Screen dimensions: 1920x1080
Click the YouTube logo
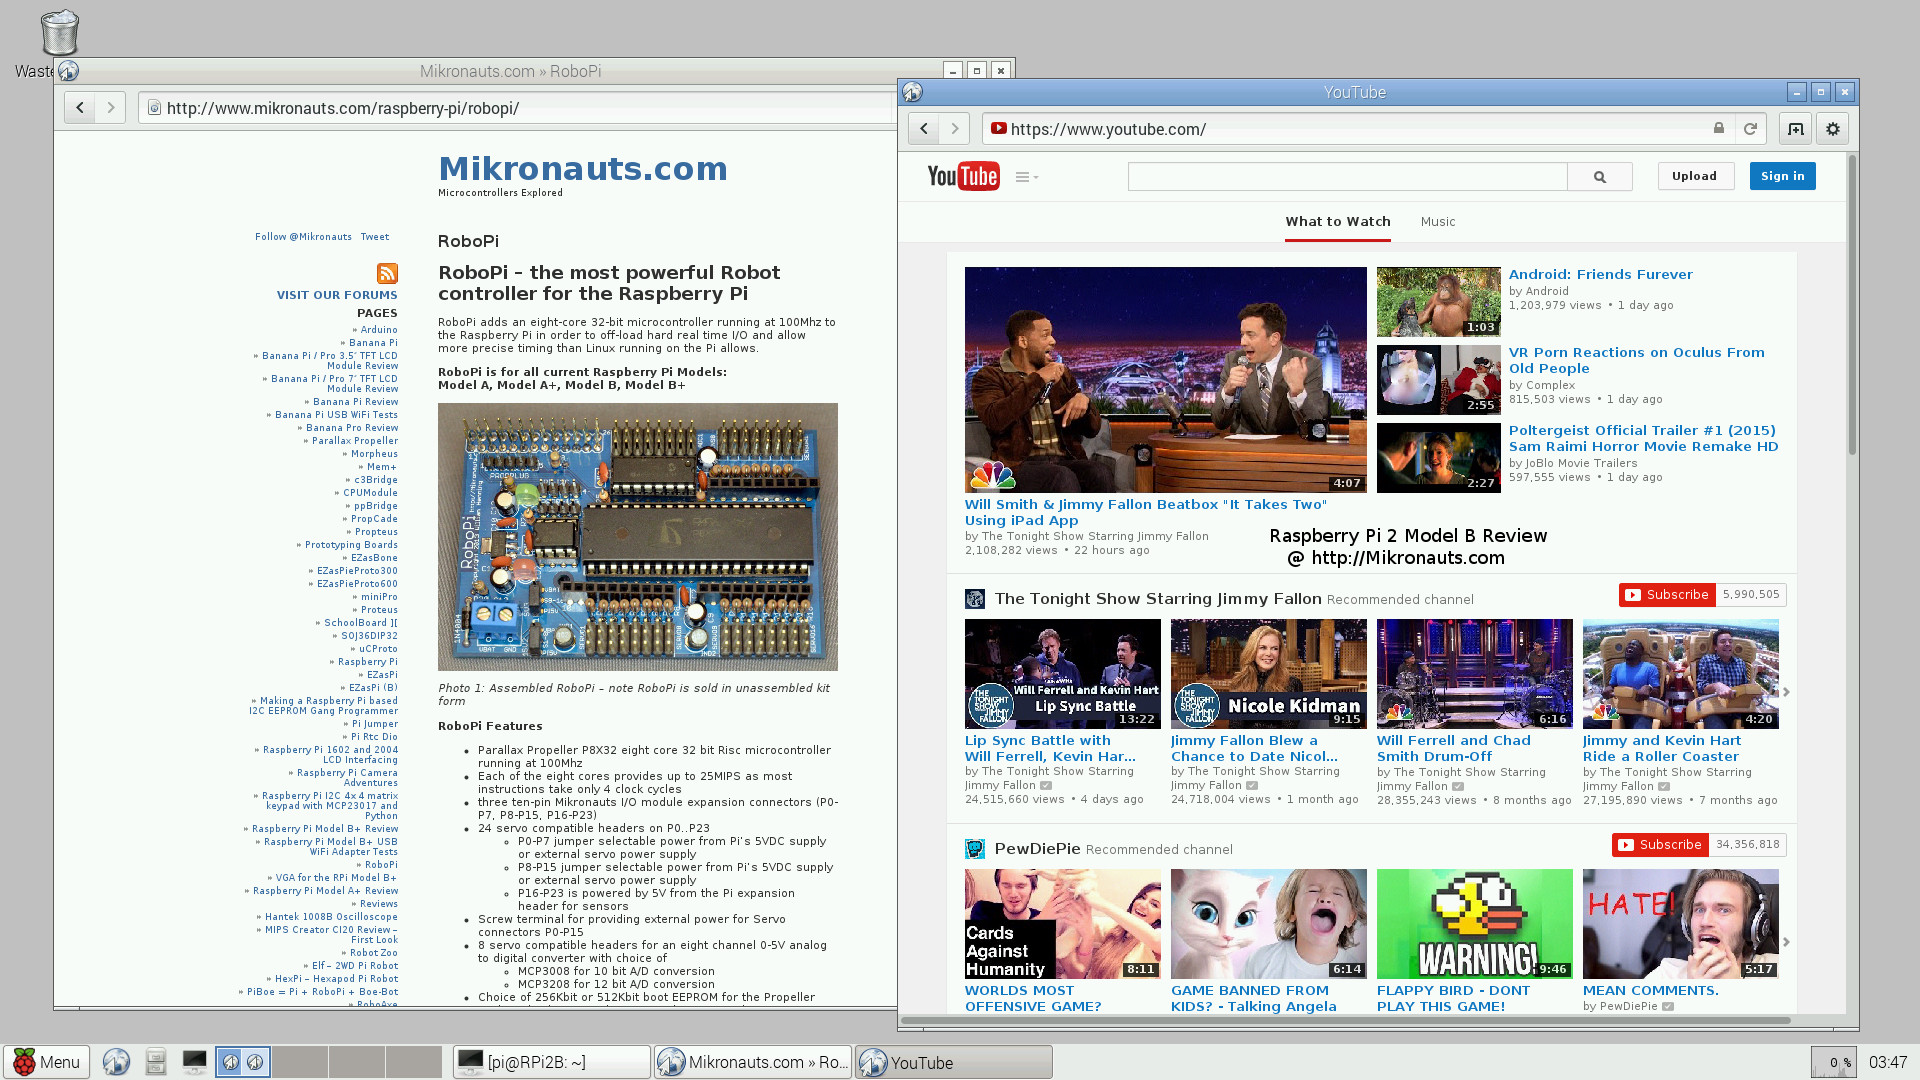pyautogui.click(x=963, y=176)
